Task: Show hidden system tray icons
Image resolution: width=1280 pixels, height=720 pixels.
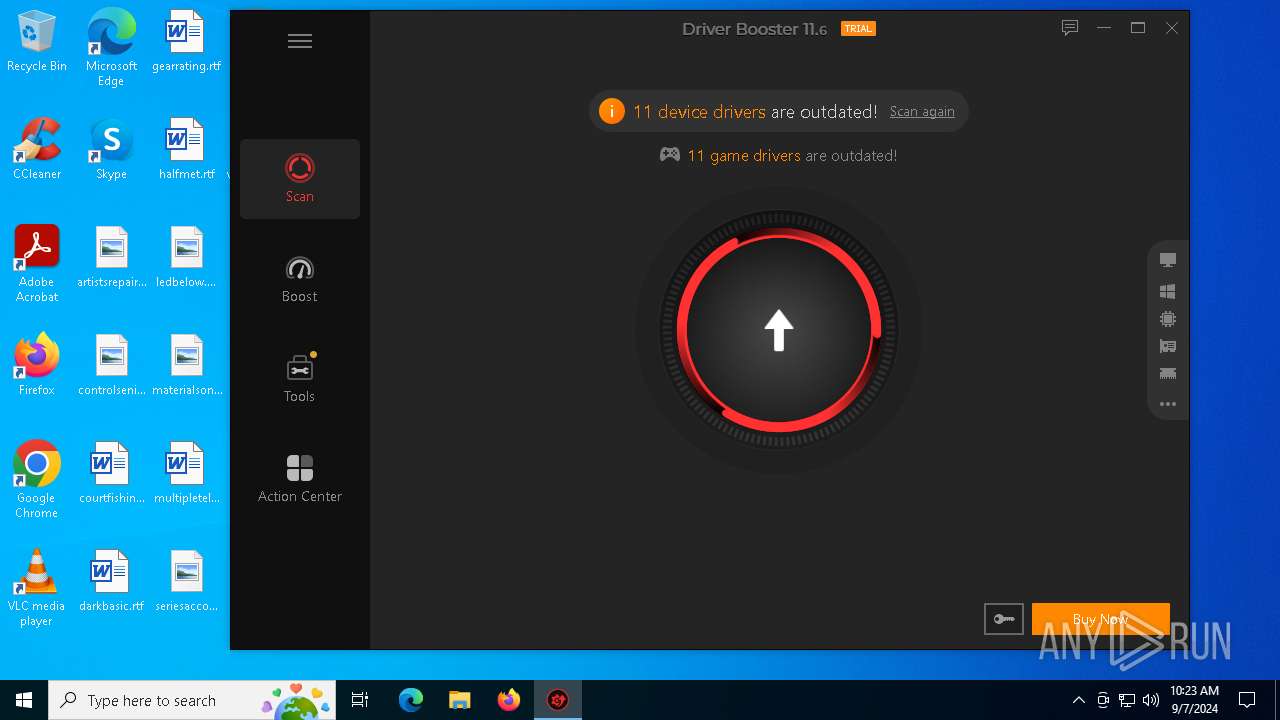Action: (x=1078, y=700)
